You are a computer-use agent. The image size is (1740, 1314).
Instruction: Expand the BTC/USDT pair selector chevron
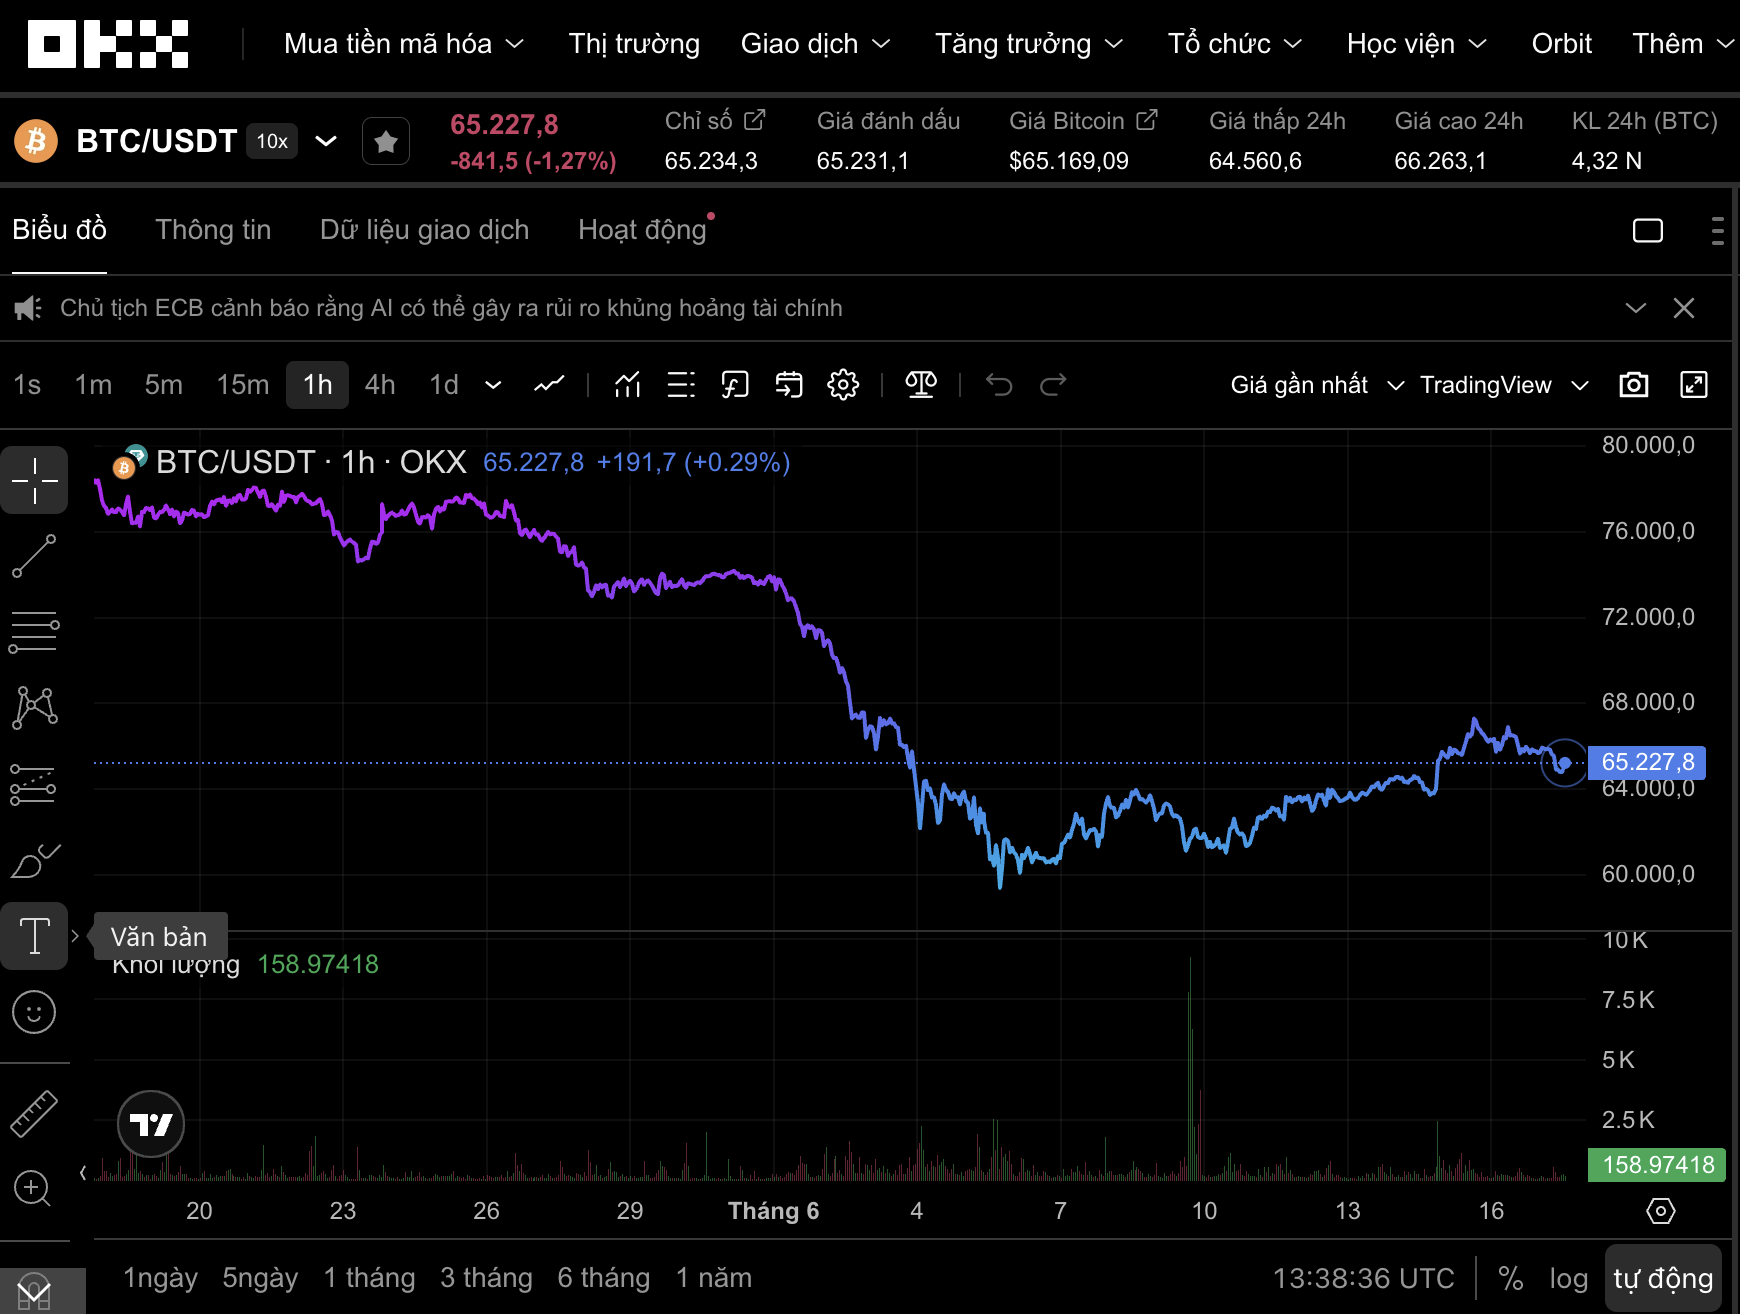click(x=326, y=141)
